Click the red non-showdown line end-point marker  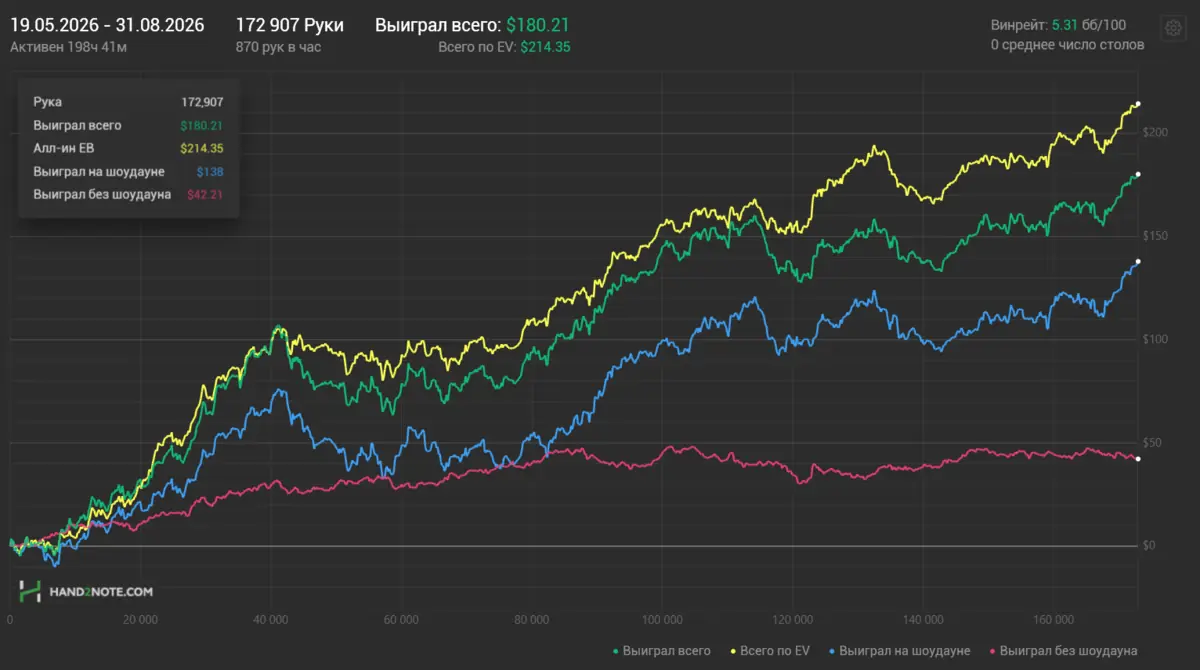(x=1138, y=458)
